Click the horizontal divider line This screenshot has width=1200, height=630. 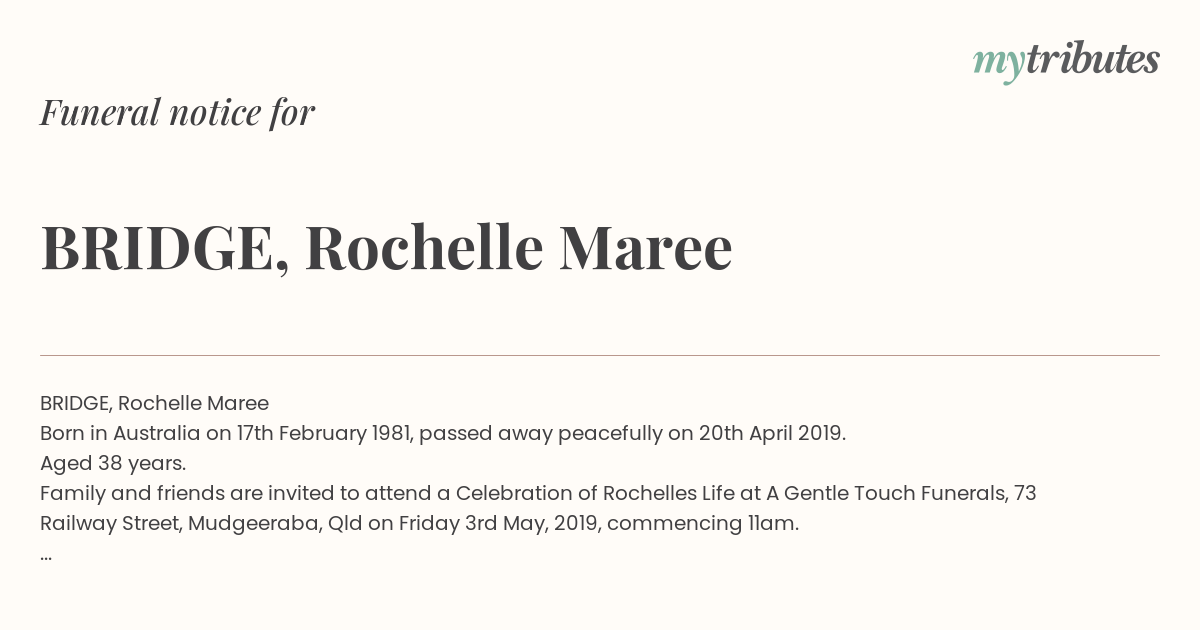tap(600, 355)
